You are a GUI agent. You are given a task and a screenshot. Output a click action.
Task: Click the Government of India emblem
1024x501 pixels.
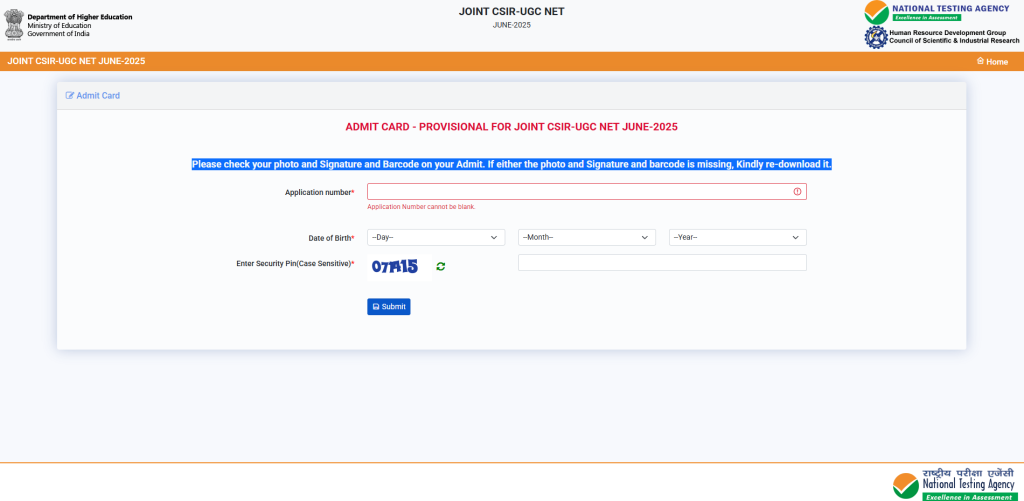pyautogui.click(x=14, y=25)
